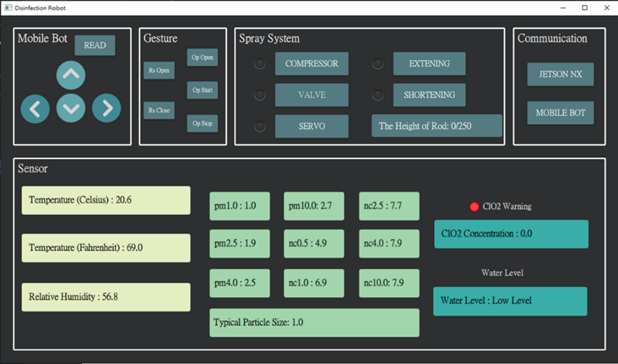Screen dimensions: 618x364
Task: Connect using the JETSON NX button
Action: 560,74
